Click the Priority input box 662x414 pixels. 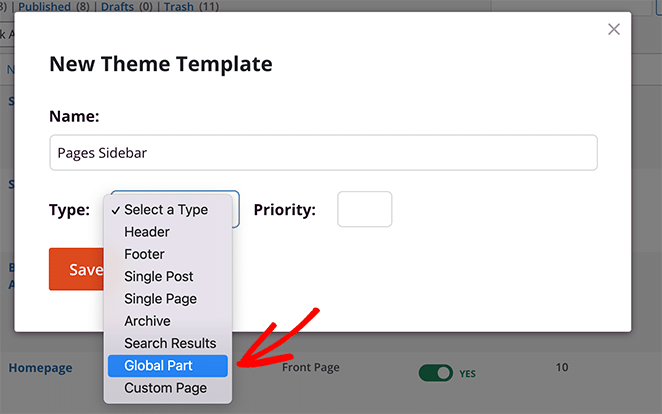pos(364,210)
